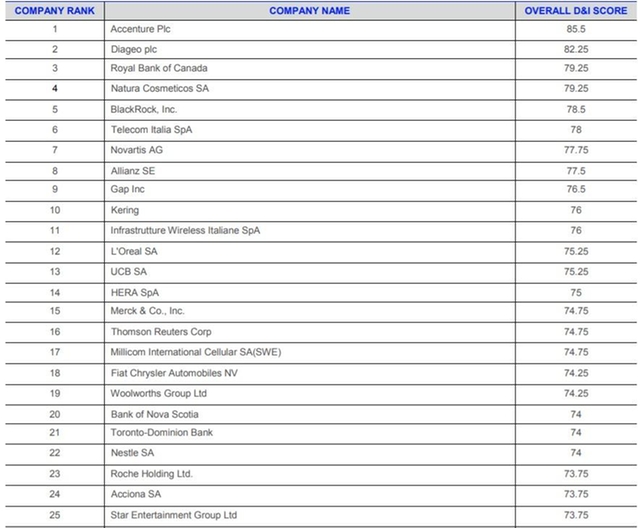This screenshot has height=528, width=640.
Task: Click the L'Oreal SA company name
Action: tap(134, 251)
